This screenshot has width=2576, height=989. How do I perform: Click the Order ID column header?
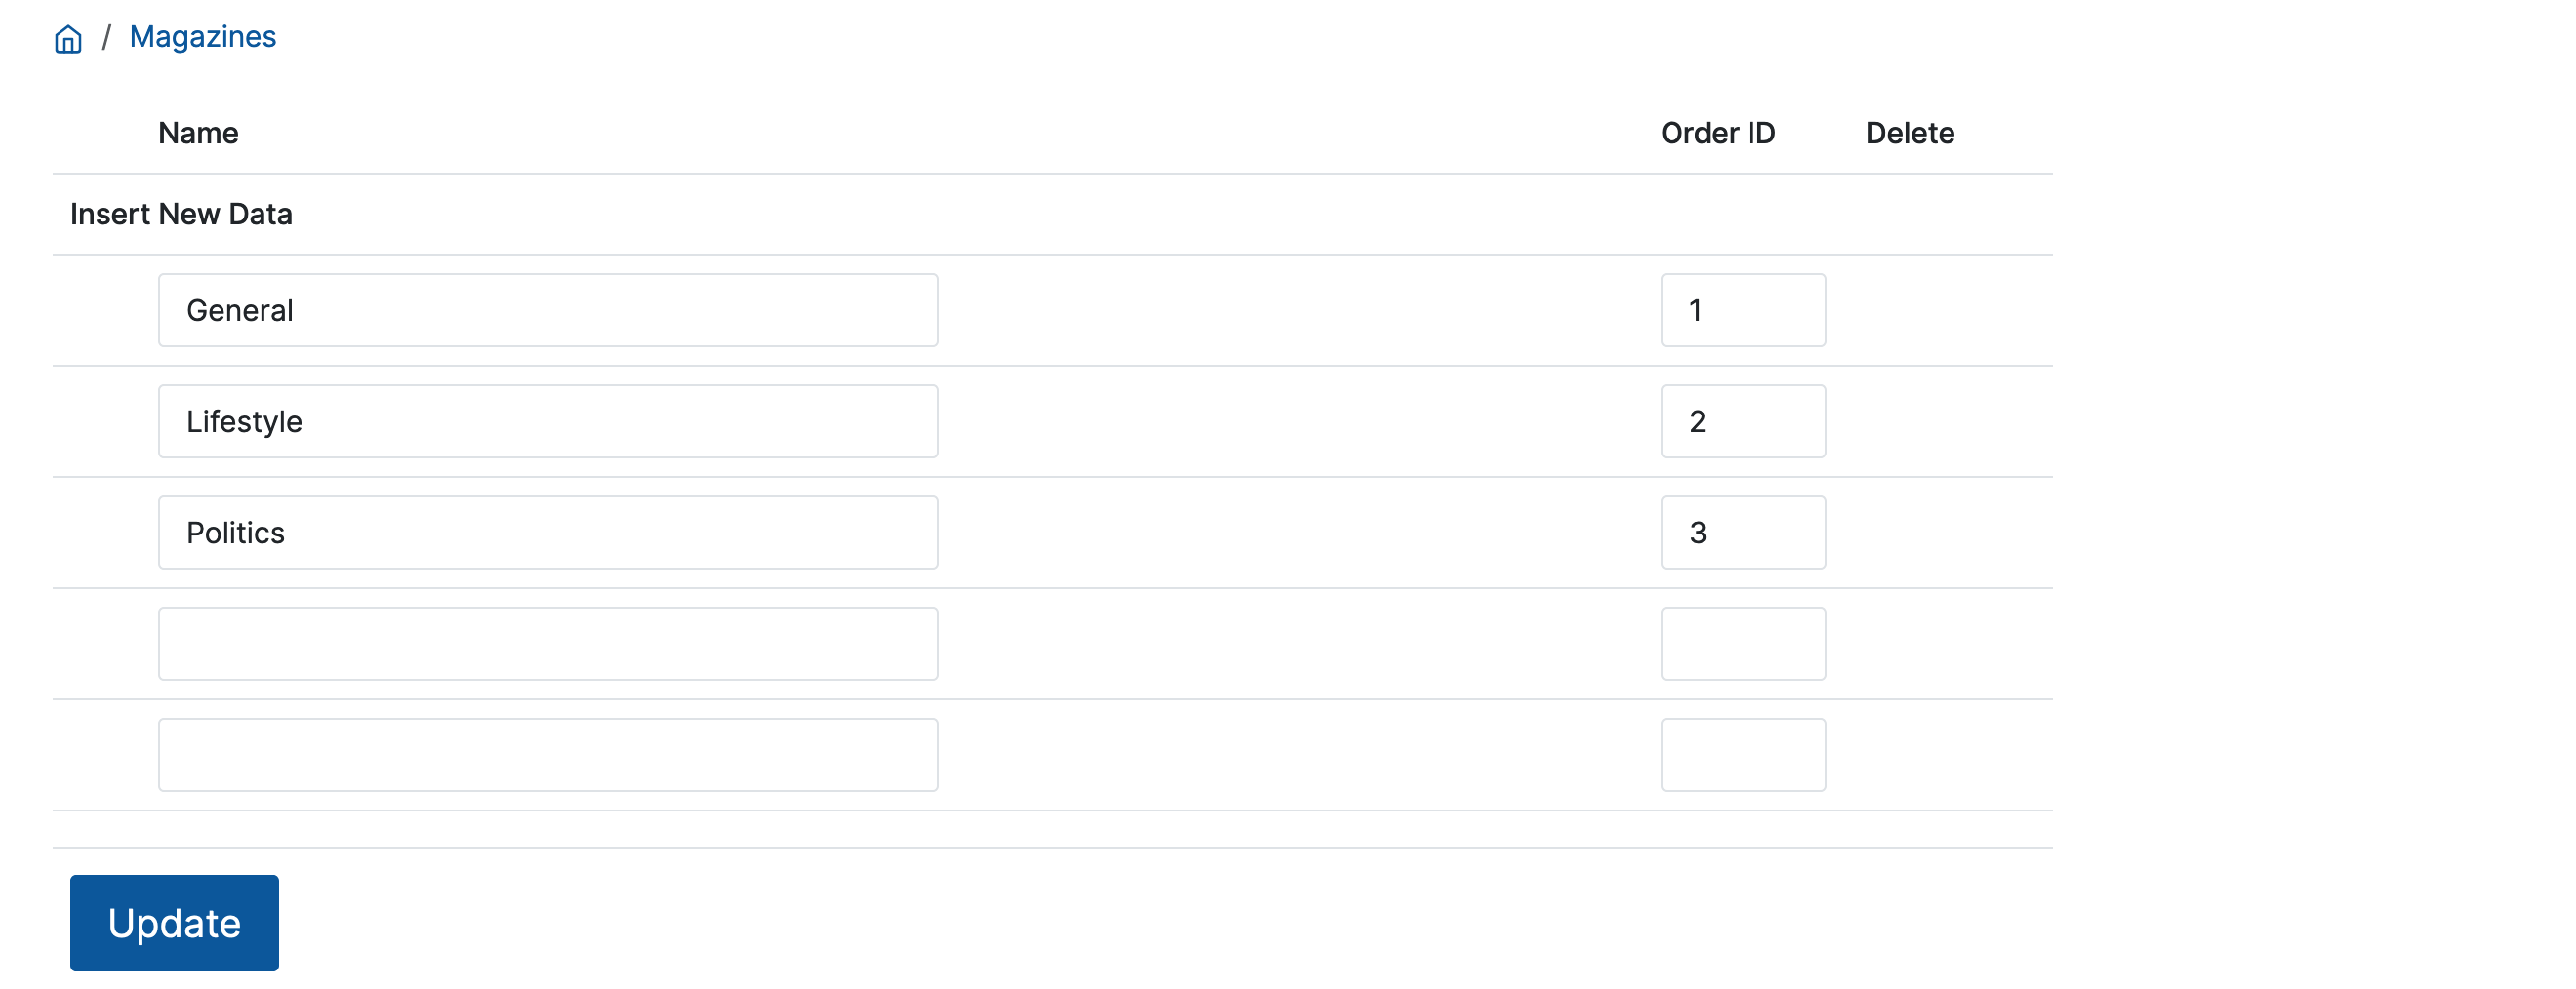pos(1717,133)
